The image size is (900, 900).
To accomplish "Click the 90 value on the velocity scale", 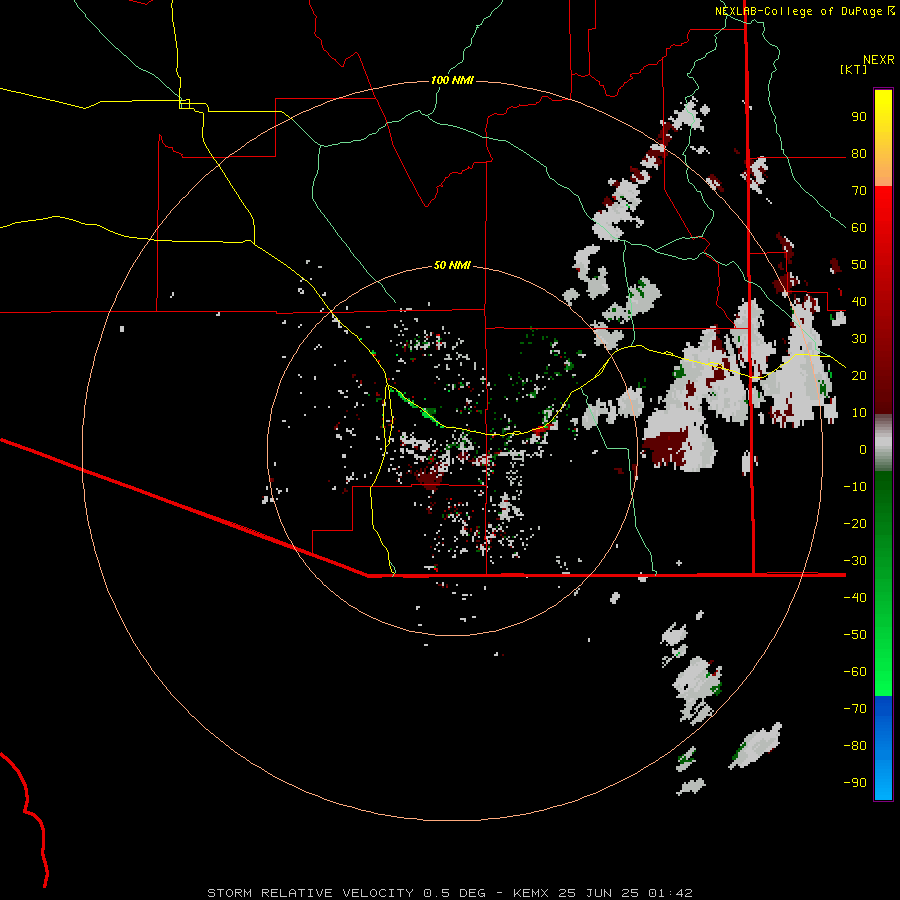I will click(x=859, y=117).
